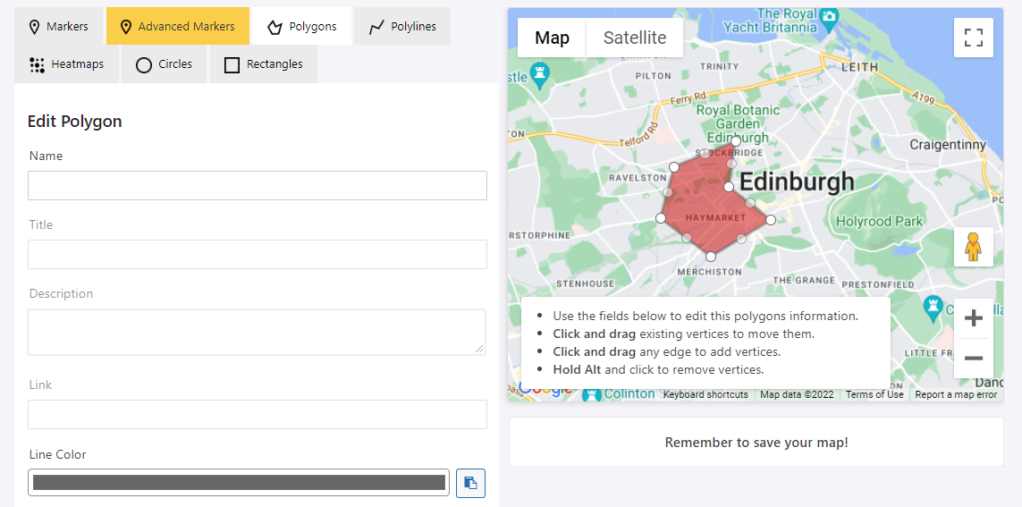This screenshot has height=507, width=1022.
Task: Switch map to Satellite view
Action: [634, 38]
